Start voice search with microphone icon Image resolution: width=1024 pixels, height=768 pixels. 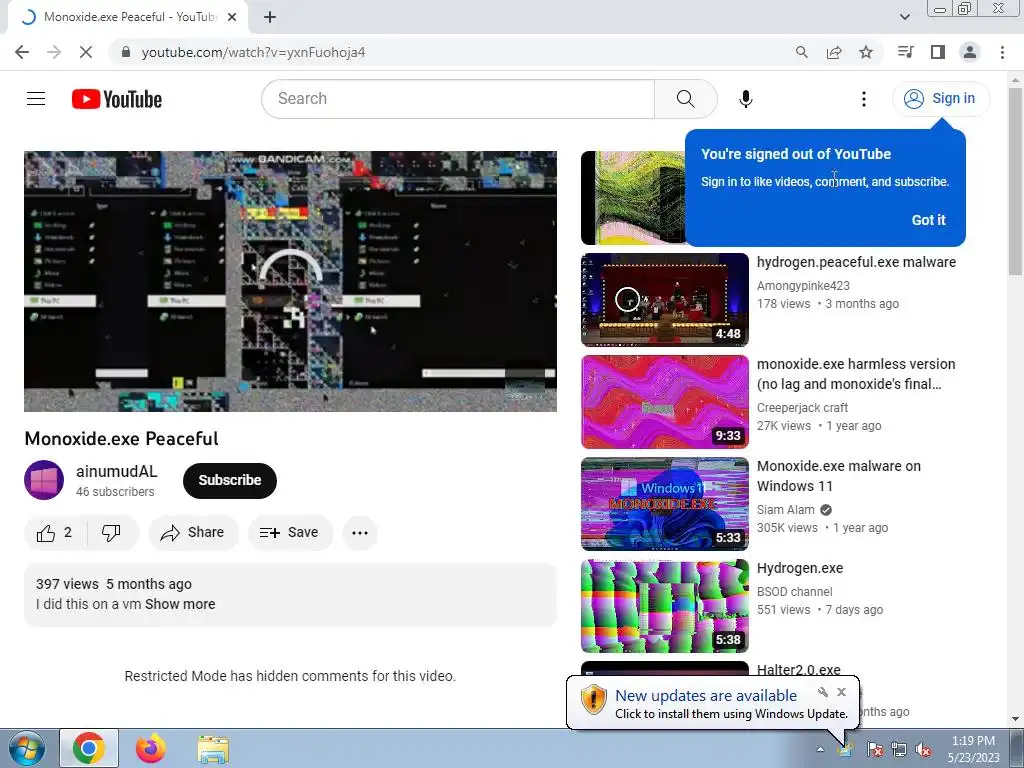pos(745,99)
